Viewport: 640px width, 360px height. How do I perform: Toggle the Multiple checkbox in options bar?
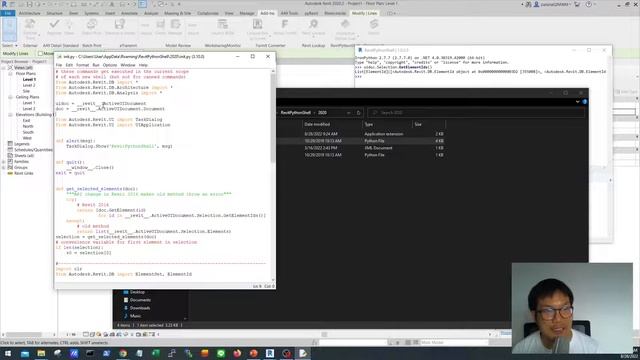coord(40,53)
